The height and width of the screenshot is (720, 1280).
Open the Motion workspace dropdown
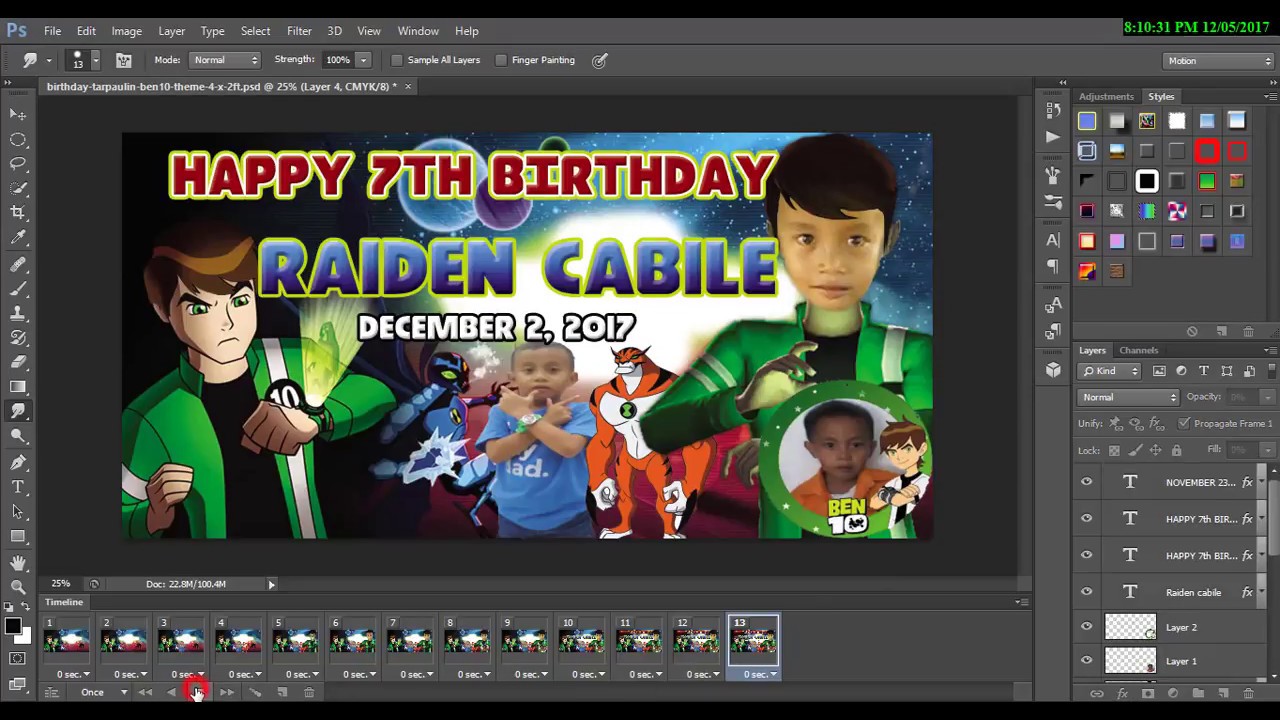(x=1220, y=61)
